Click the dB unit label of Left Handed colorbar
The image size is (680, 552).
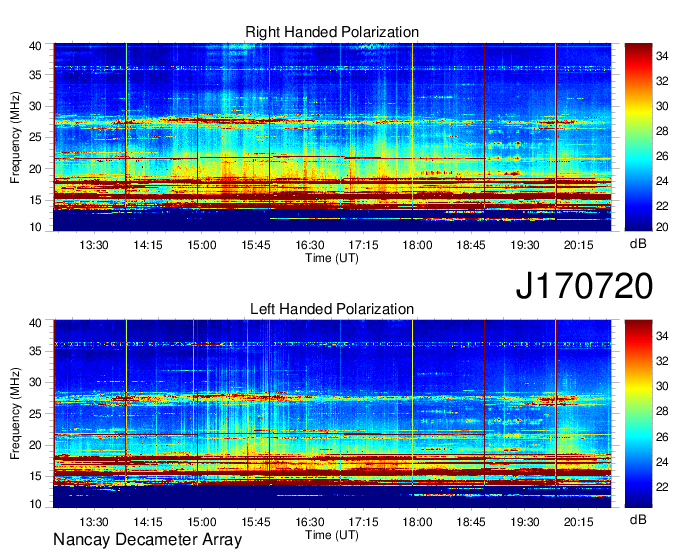point(638,520)
